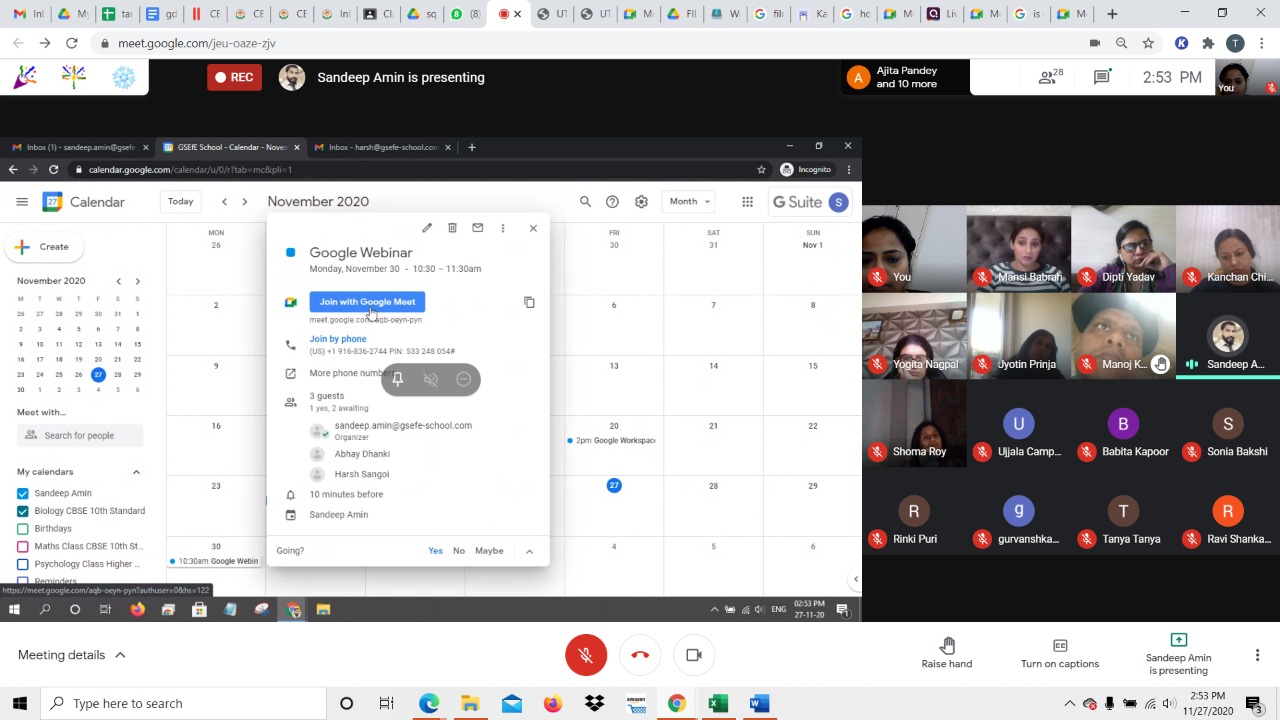The image size is (1280, 720).
Task: Open event options three-dot menu
Action: [x=503, y=228]
